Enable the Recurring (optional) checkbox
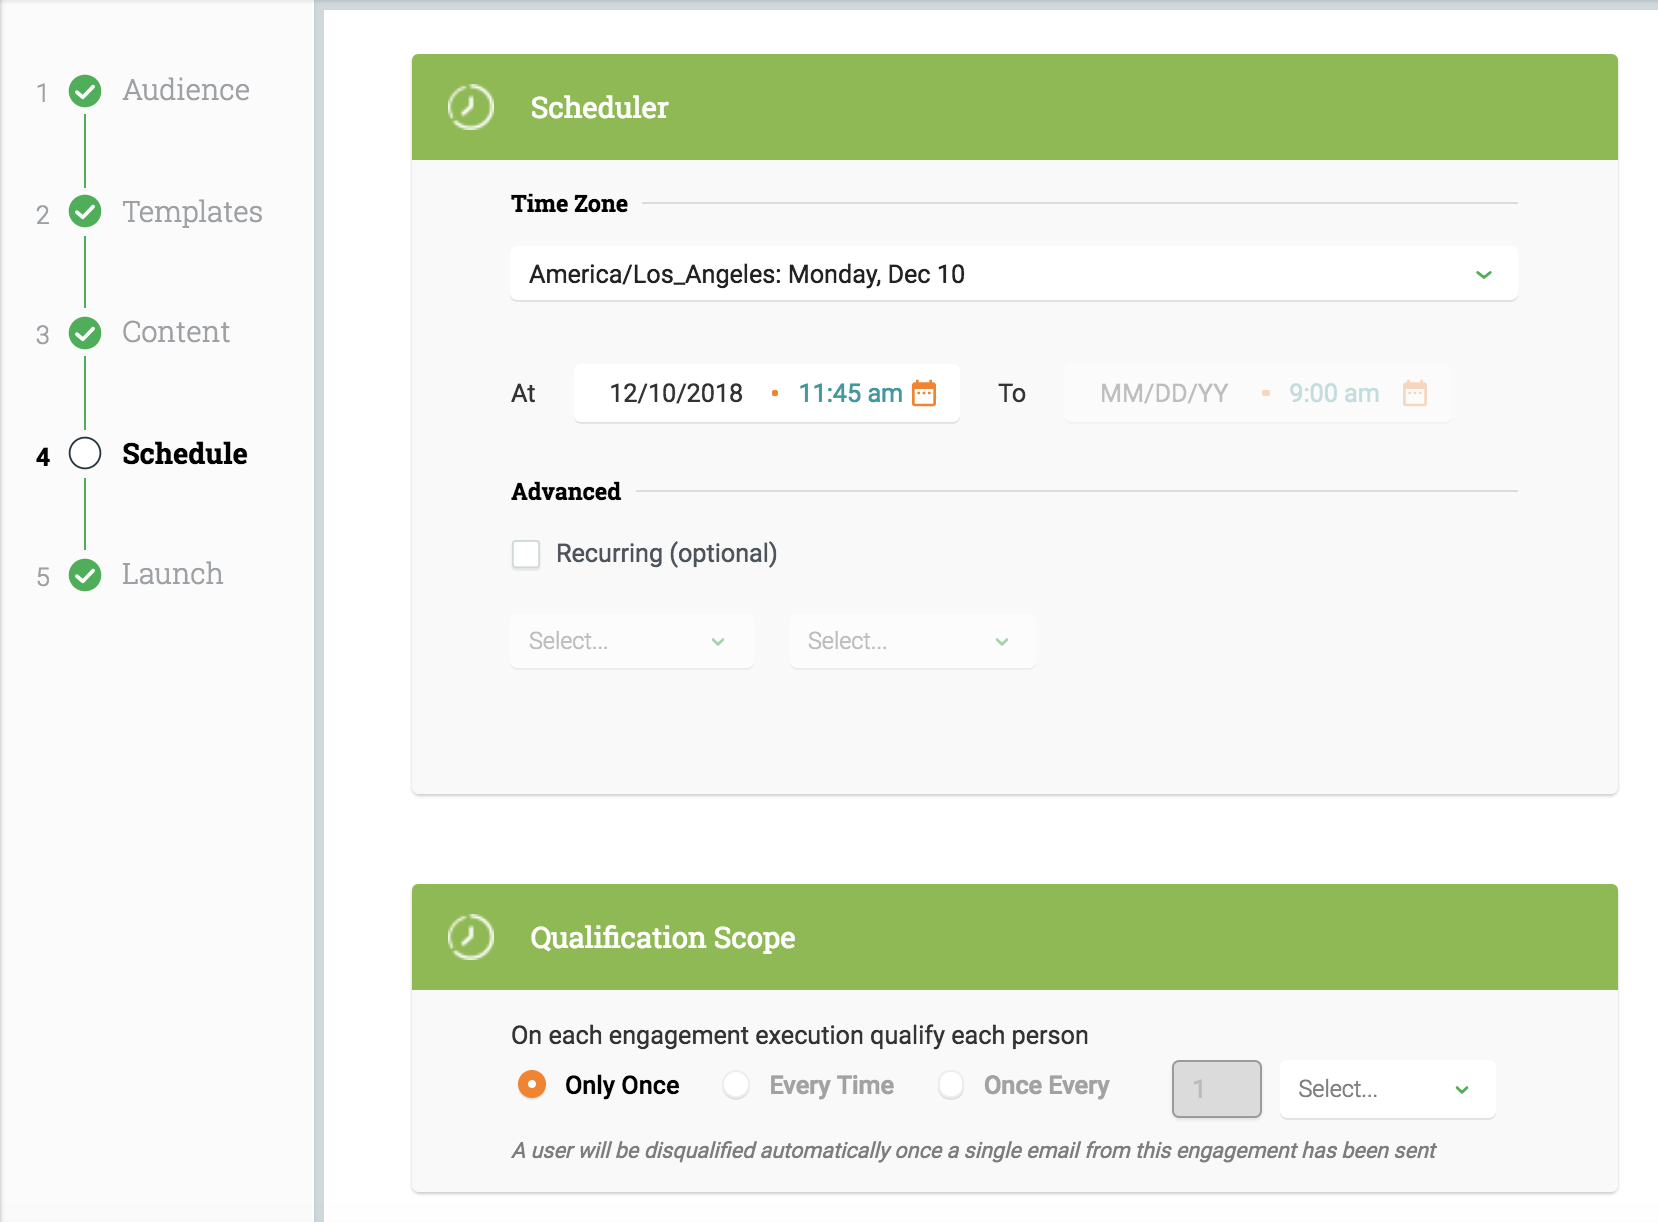The image size is (1658, 1222). tap(526, 554)
